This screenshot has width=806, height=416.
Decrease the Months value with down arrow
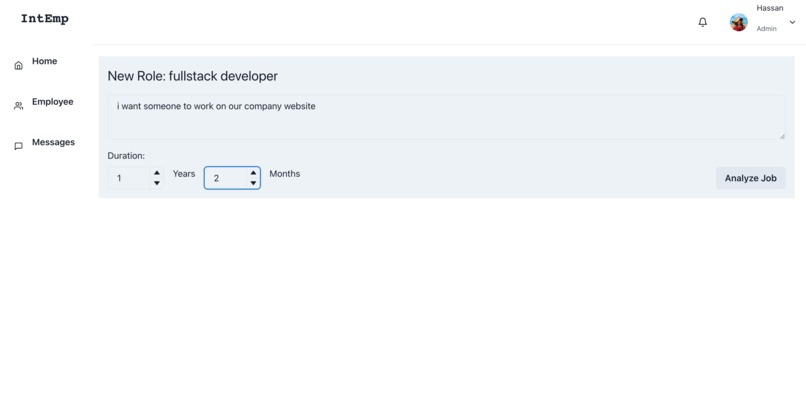click(253, 183)
